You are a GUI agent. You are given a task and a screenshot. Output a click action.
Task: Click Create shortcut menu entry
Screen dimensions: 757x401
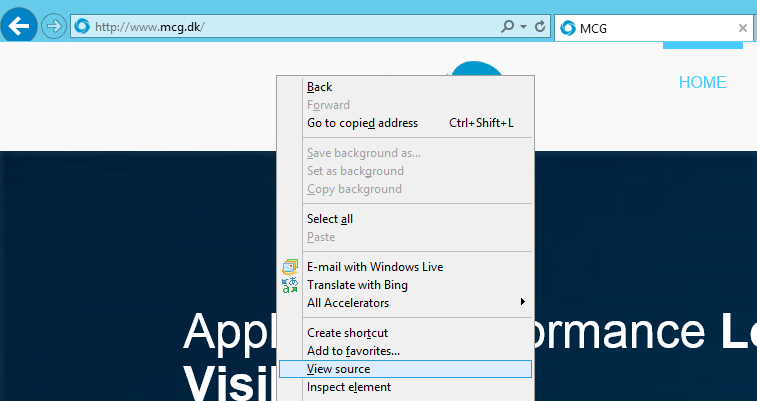click(347, 333)
